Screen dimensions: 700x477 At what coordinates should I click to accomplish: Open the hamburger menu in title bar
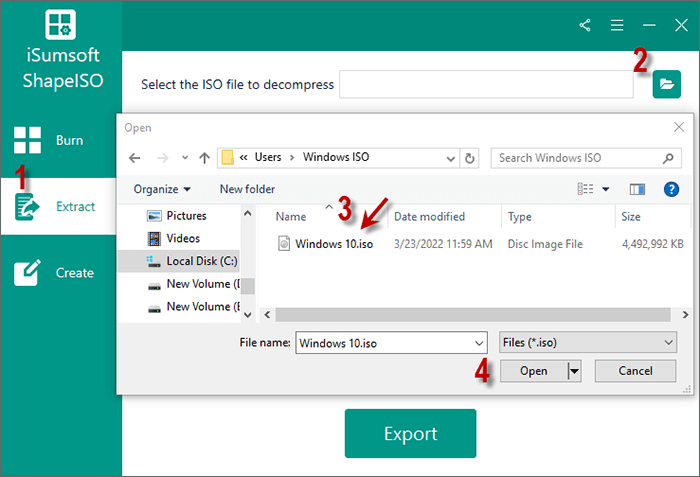coord(617,25)
